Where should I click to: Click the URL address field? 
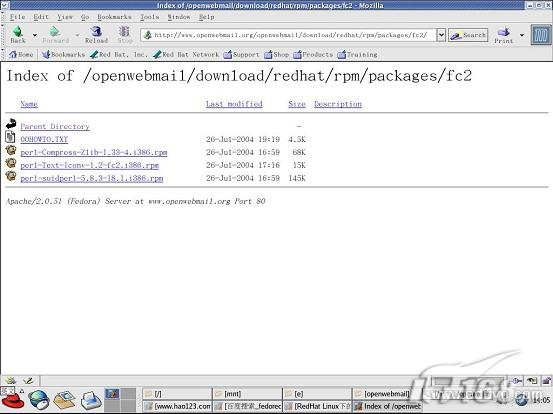[288, 35]
